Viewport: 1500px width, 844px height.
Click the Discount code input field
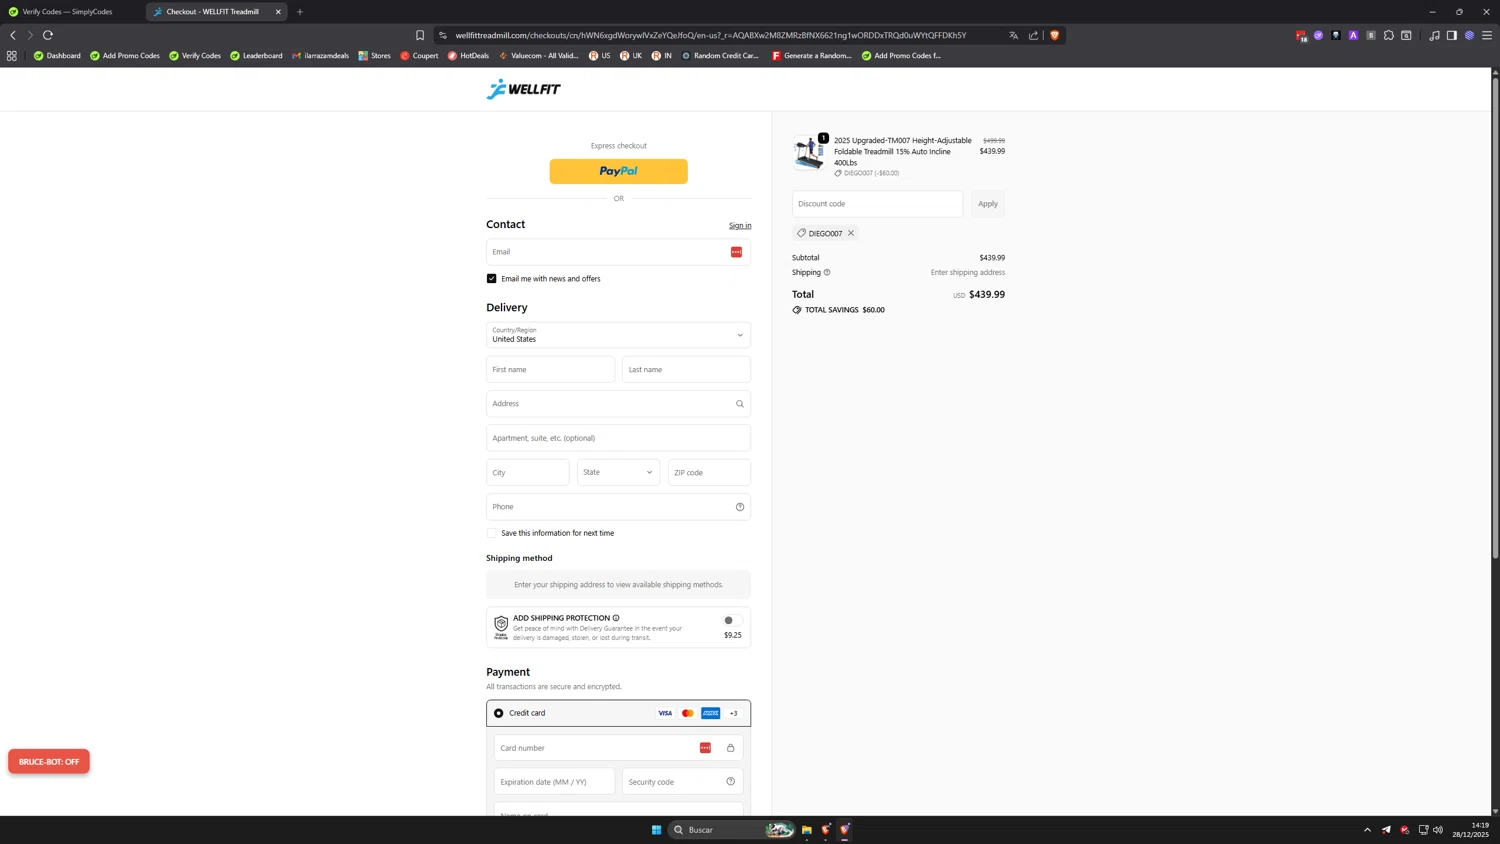click(x=877, y=204)
